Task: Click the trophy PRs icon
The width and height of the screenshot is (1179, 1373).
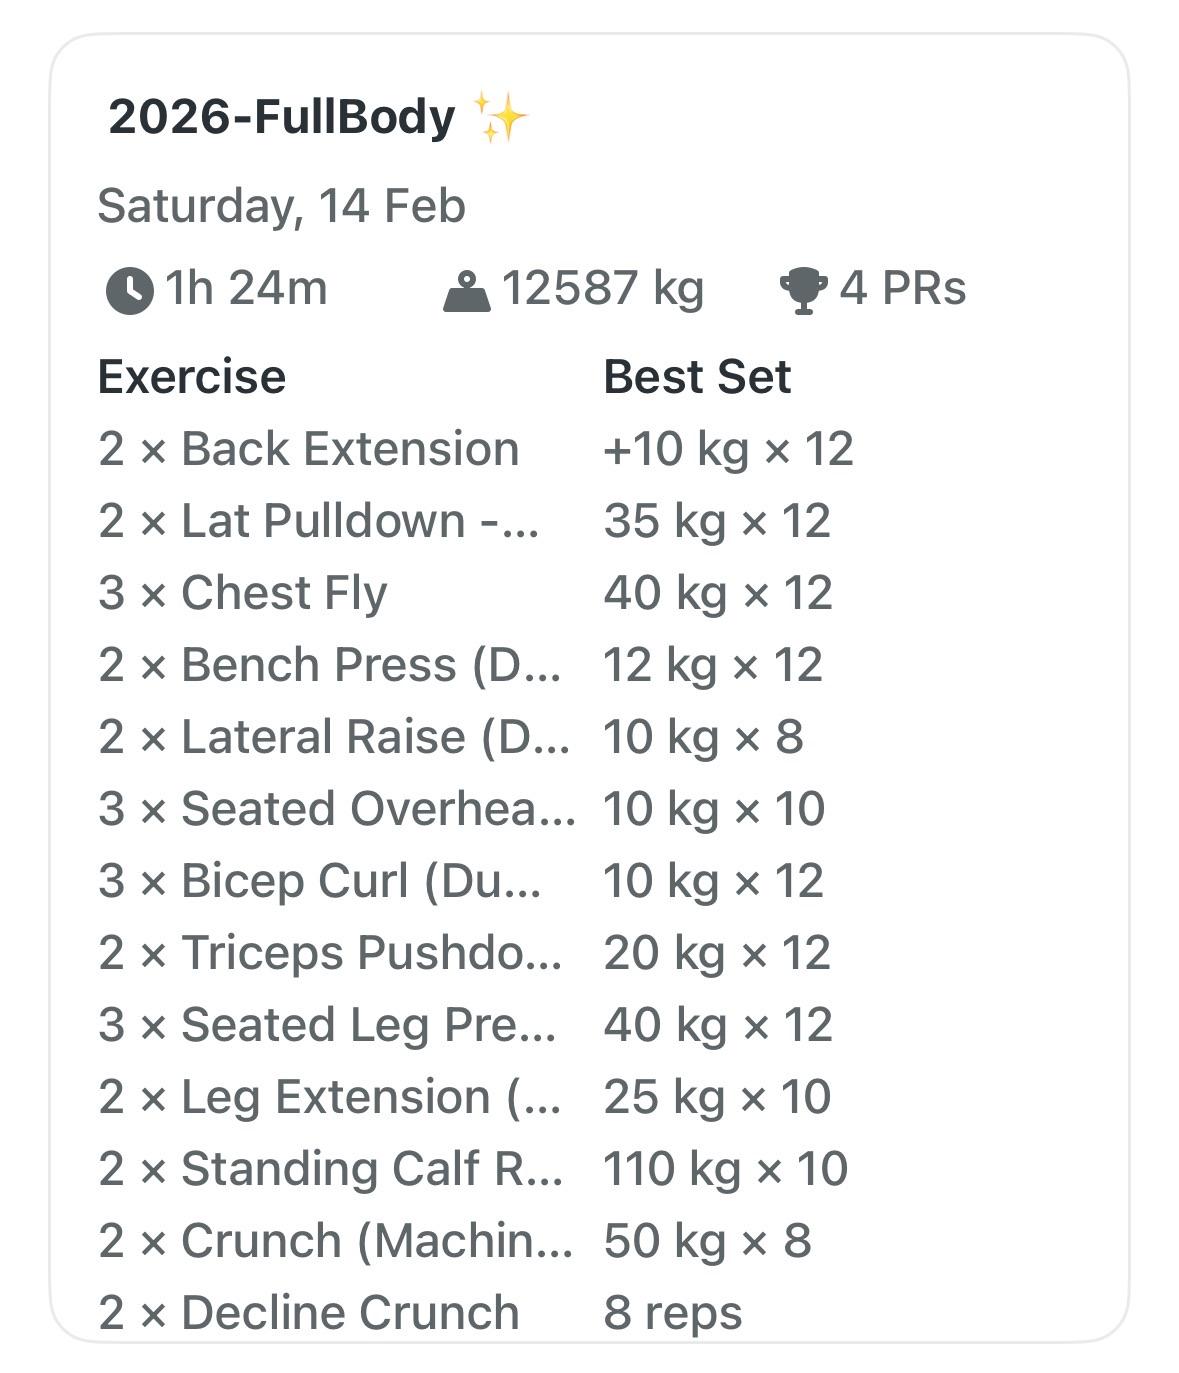Action: click(803, 290)
